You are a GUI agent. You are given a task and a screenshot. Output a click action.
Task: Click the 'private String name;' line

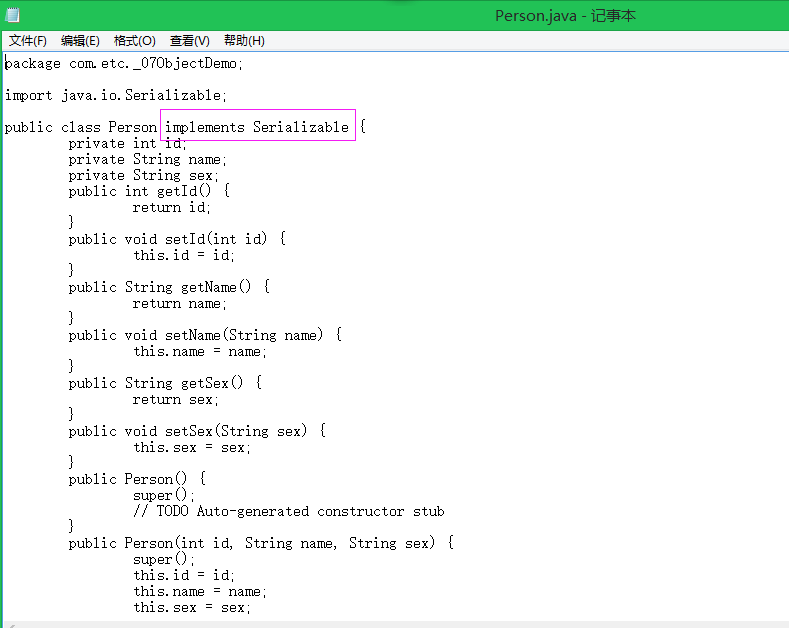click(147, 160)
